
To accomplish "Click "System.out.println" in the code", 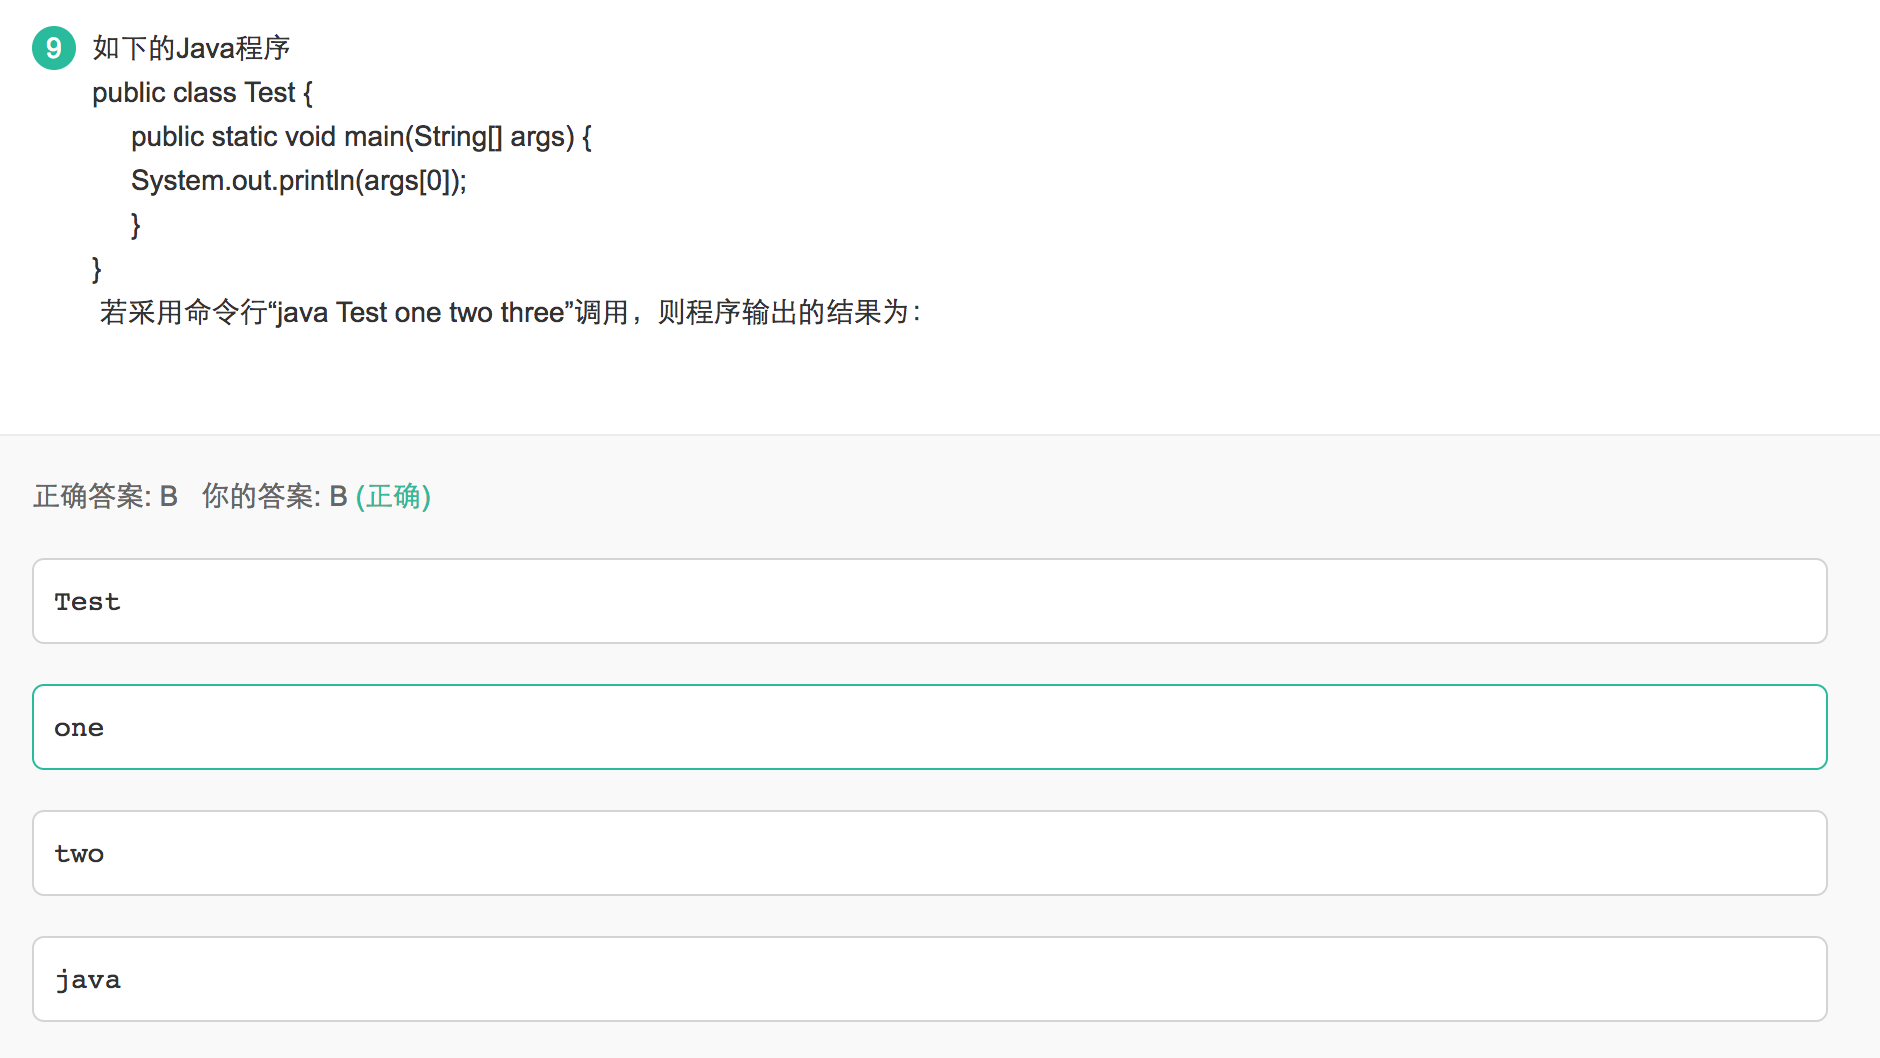I will coord(242,181).
